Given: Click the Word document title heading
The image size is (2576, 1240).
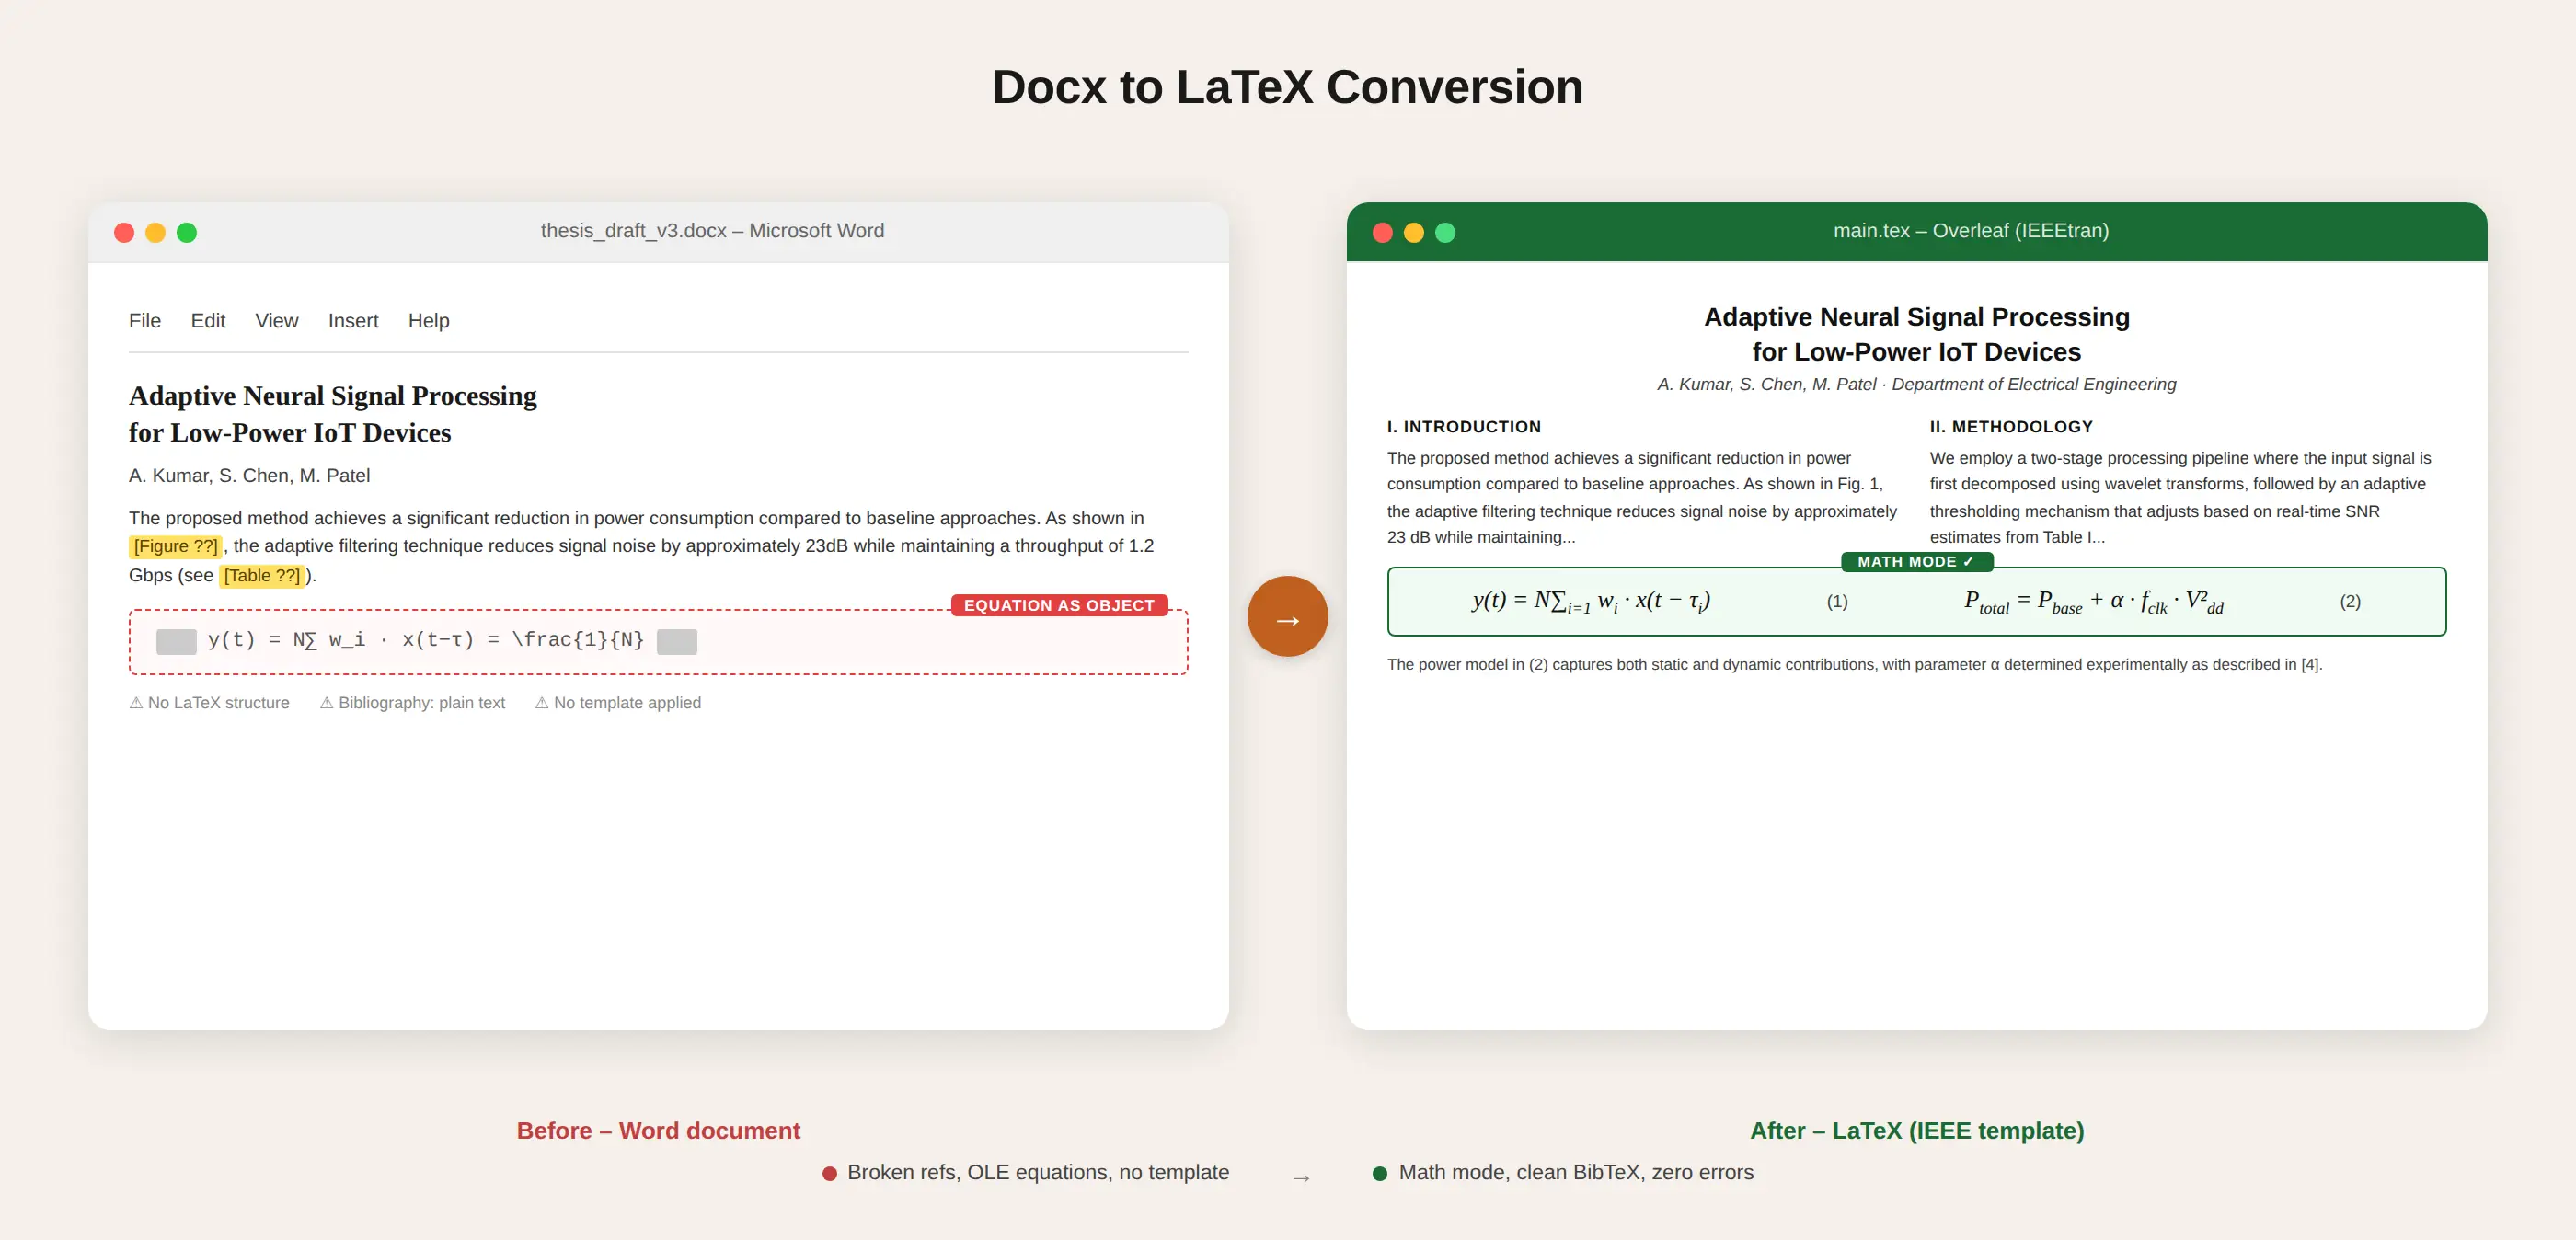Looking at the screenshot, I should (x=332, y=414).
